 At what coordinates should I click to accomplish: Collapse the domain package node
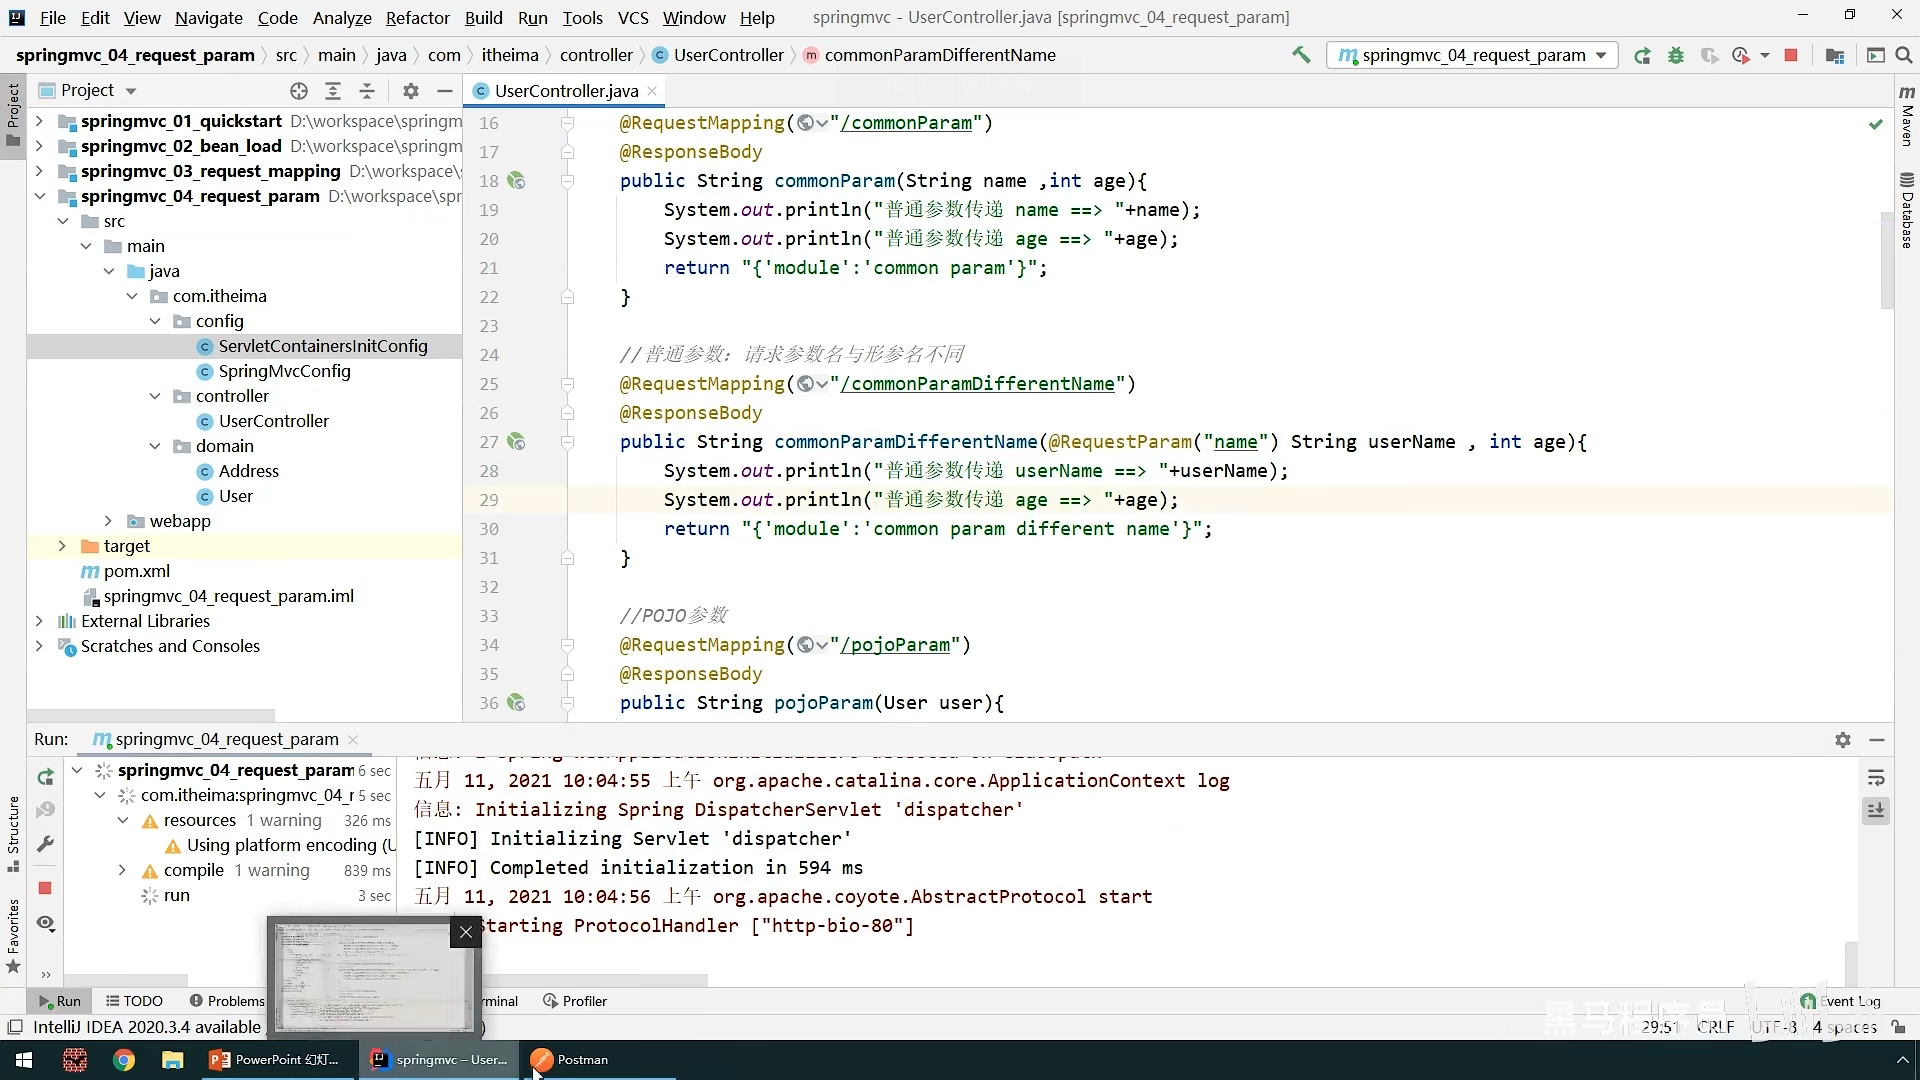coord(155,446)
